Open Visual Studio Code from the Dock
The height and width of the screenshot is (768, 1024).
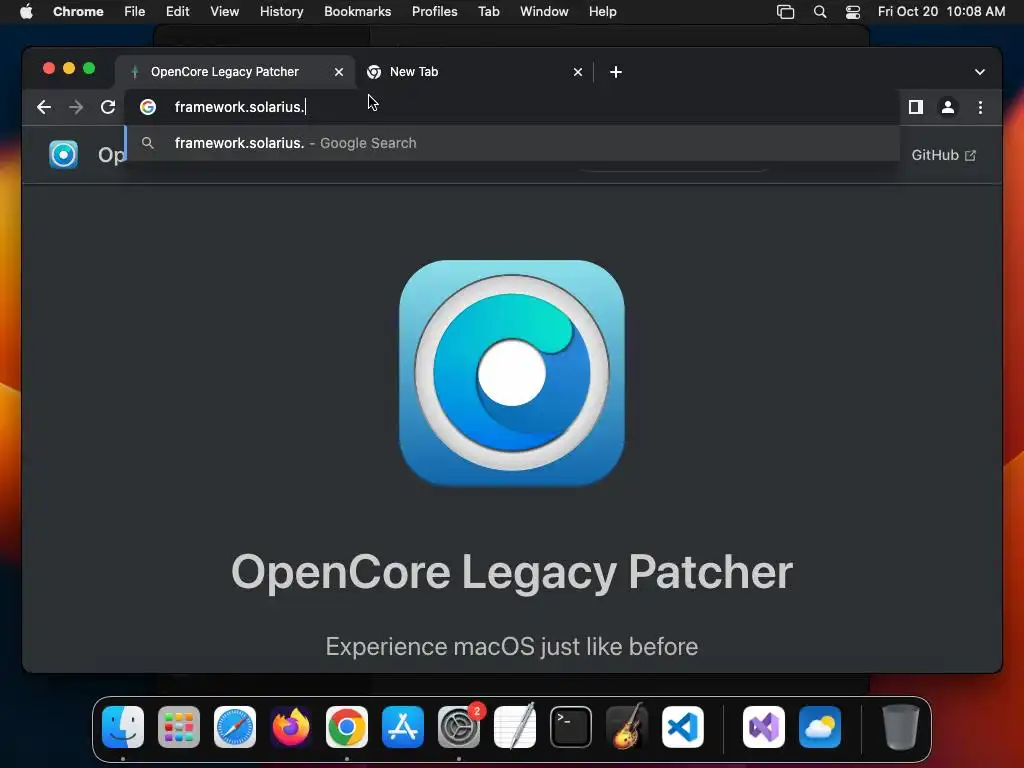[x=682, y=727]
